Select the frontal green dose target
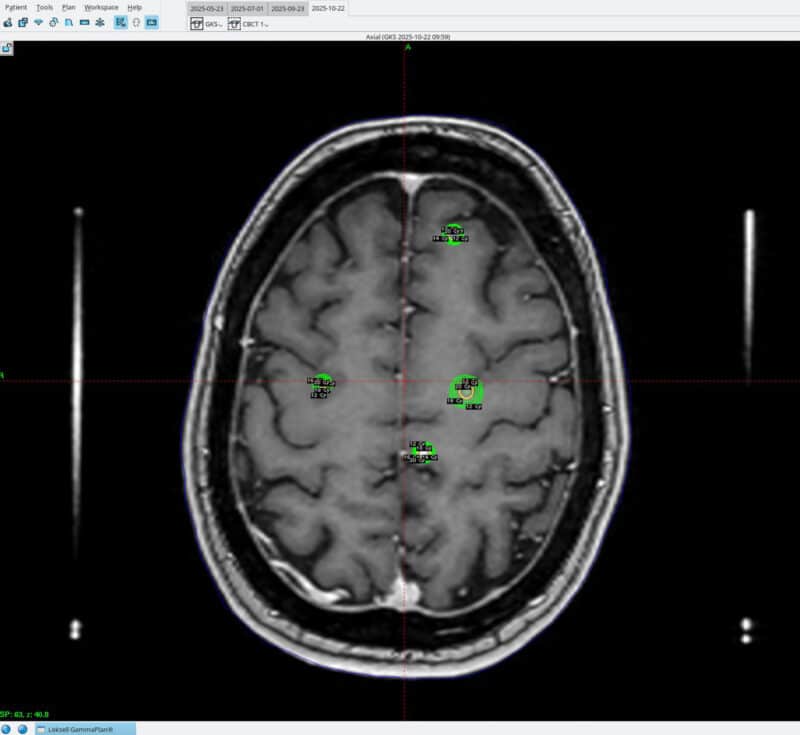This screenshot has width=800, height=735. click(453, 234)
